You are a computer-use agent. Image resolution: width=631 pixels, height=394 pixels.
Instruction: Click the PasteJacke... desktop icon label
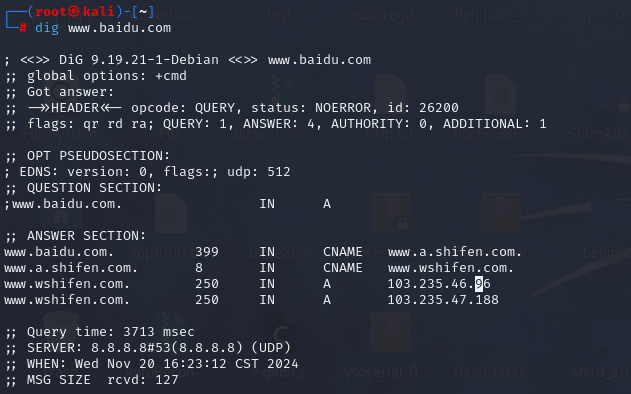(498, 372)
